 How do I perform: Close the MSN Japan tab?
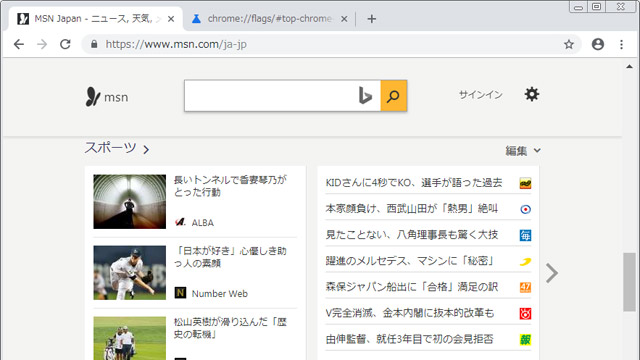[171, 19]
